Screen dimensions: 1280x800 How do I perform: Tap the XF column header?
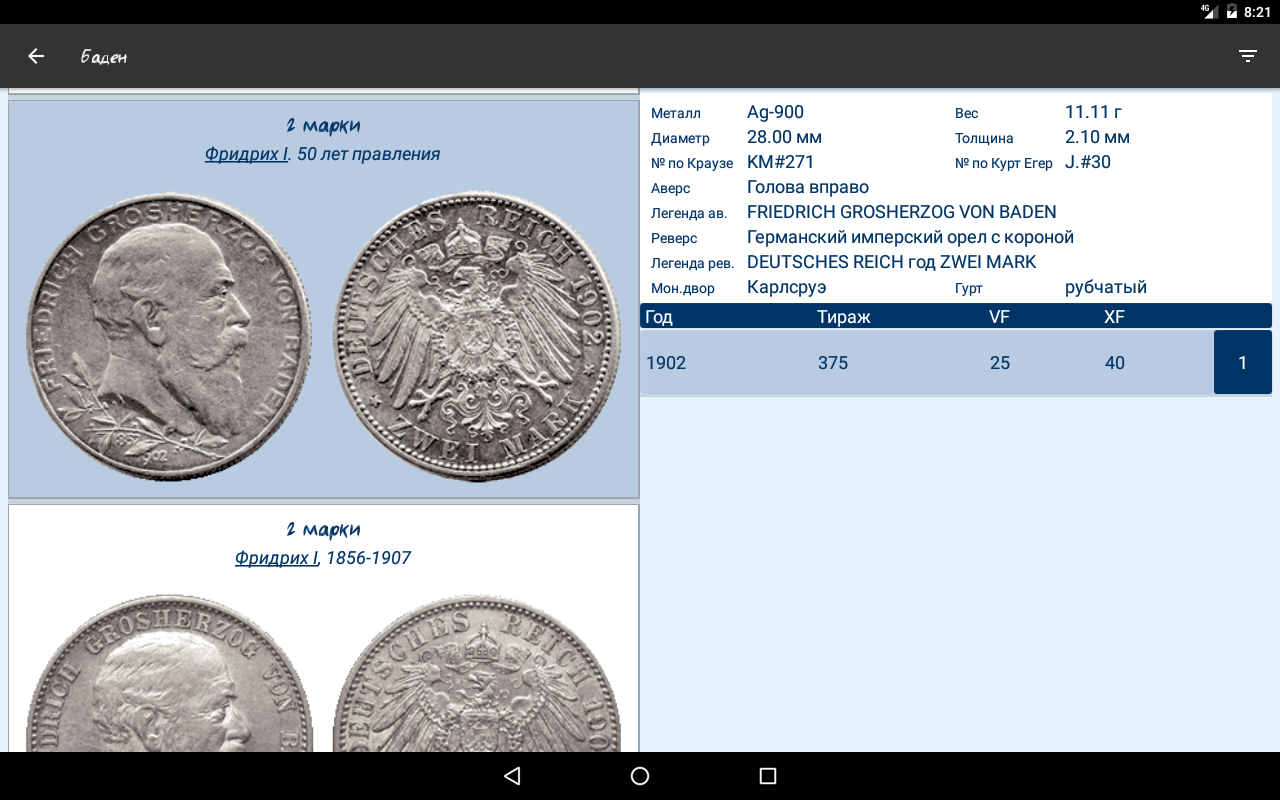1114,317
